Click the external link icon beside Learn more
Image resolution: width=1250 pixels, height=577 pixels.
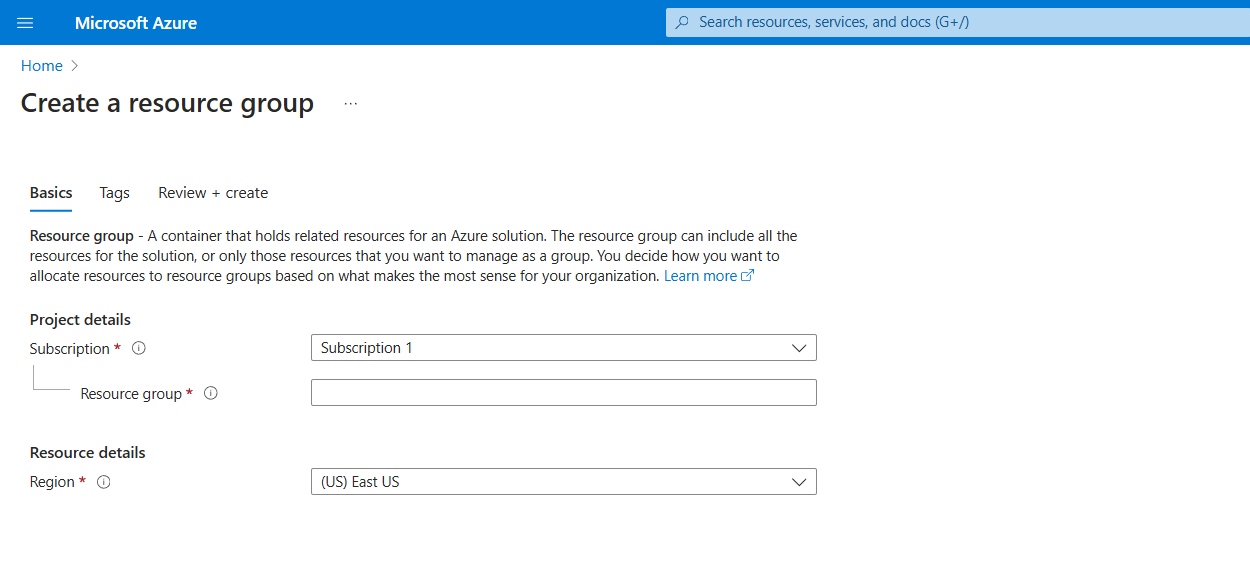[x=746, y=275]
